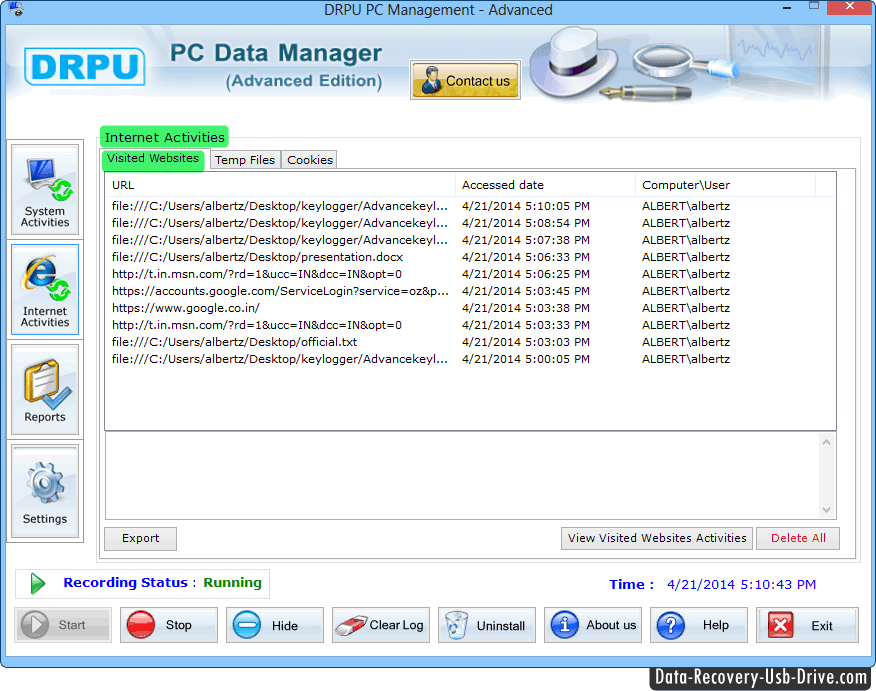Click the red Stop recording button
876x691 pixels.
pyautogui.click(x=169, y=625)
